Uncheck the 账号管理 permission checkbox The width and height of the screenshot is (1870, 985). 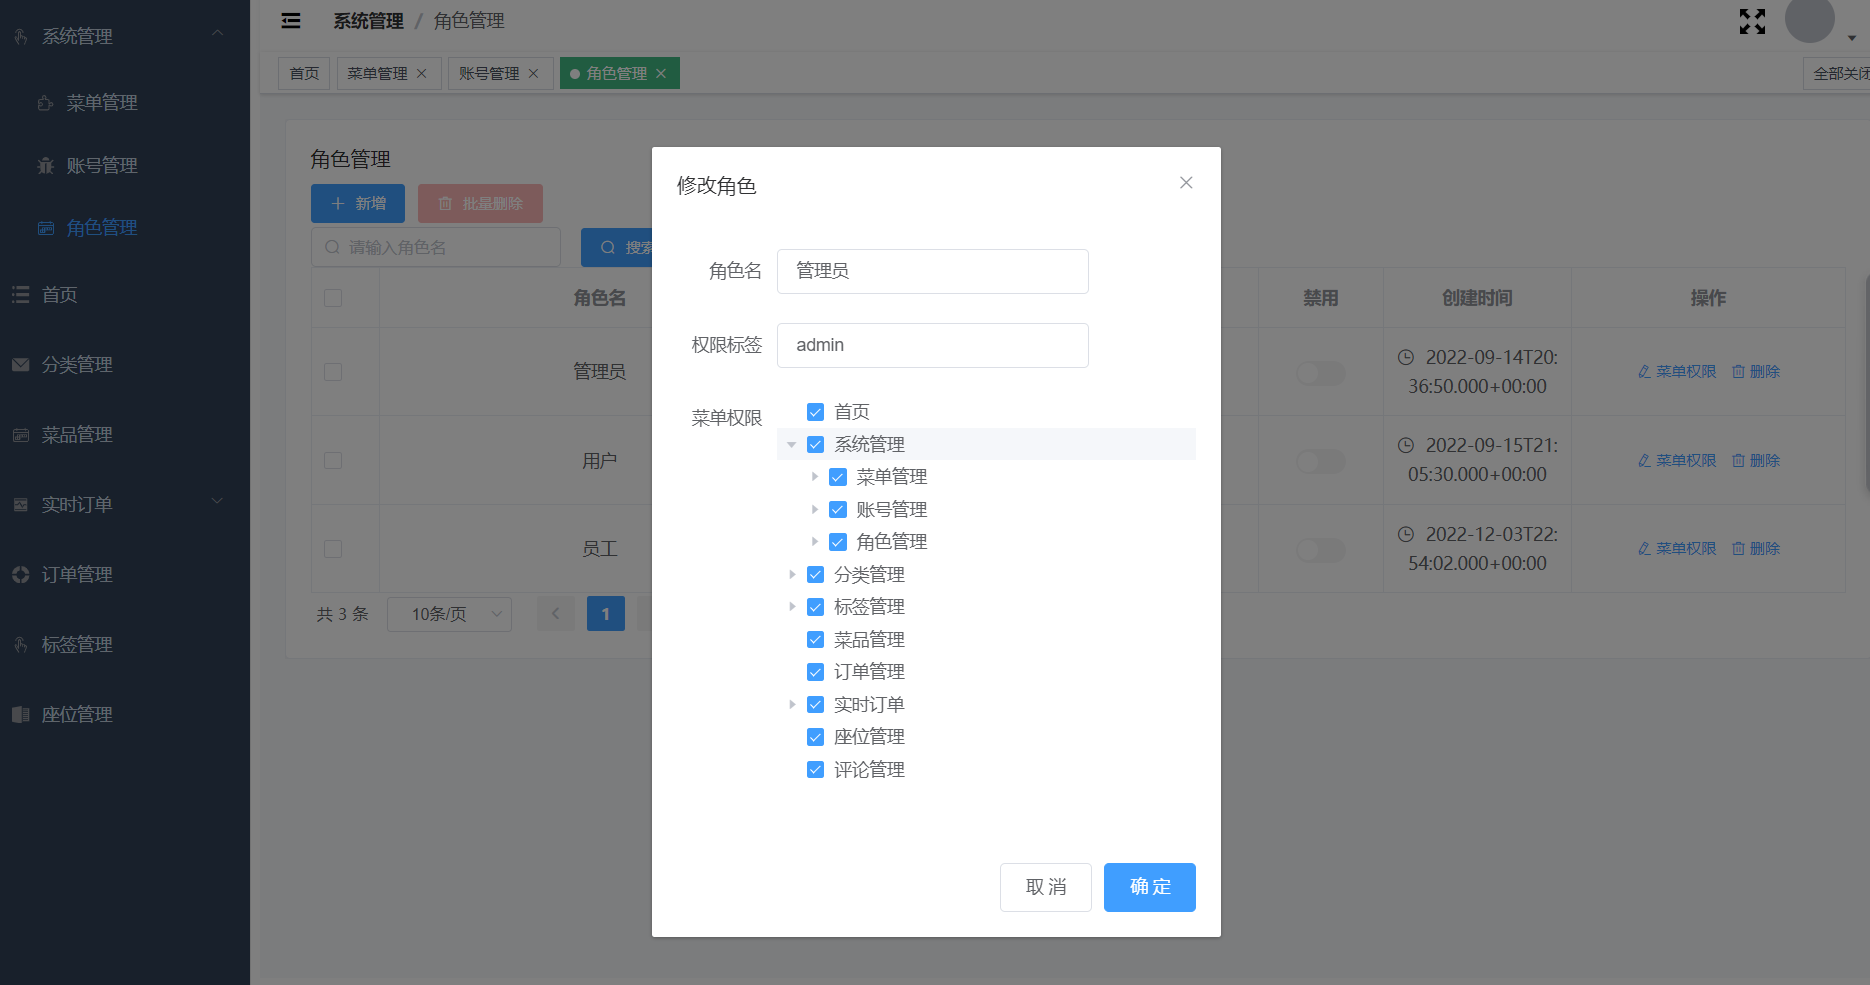tap(838, 510)
